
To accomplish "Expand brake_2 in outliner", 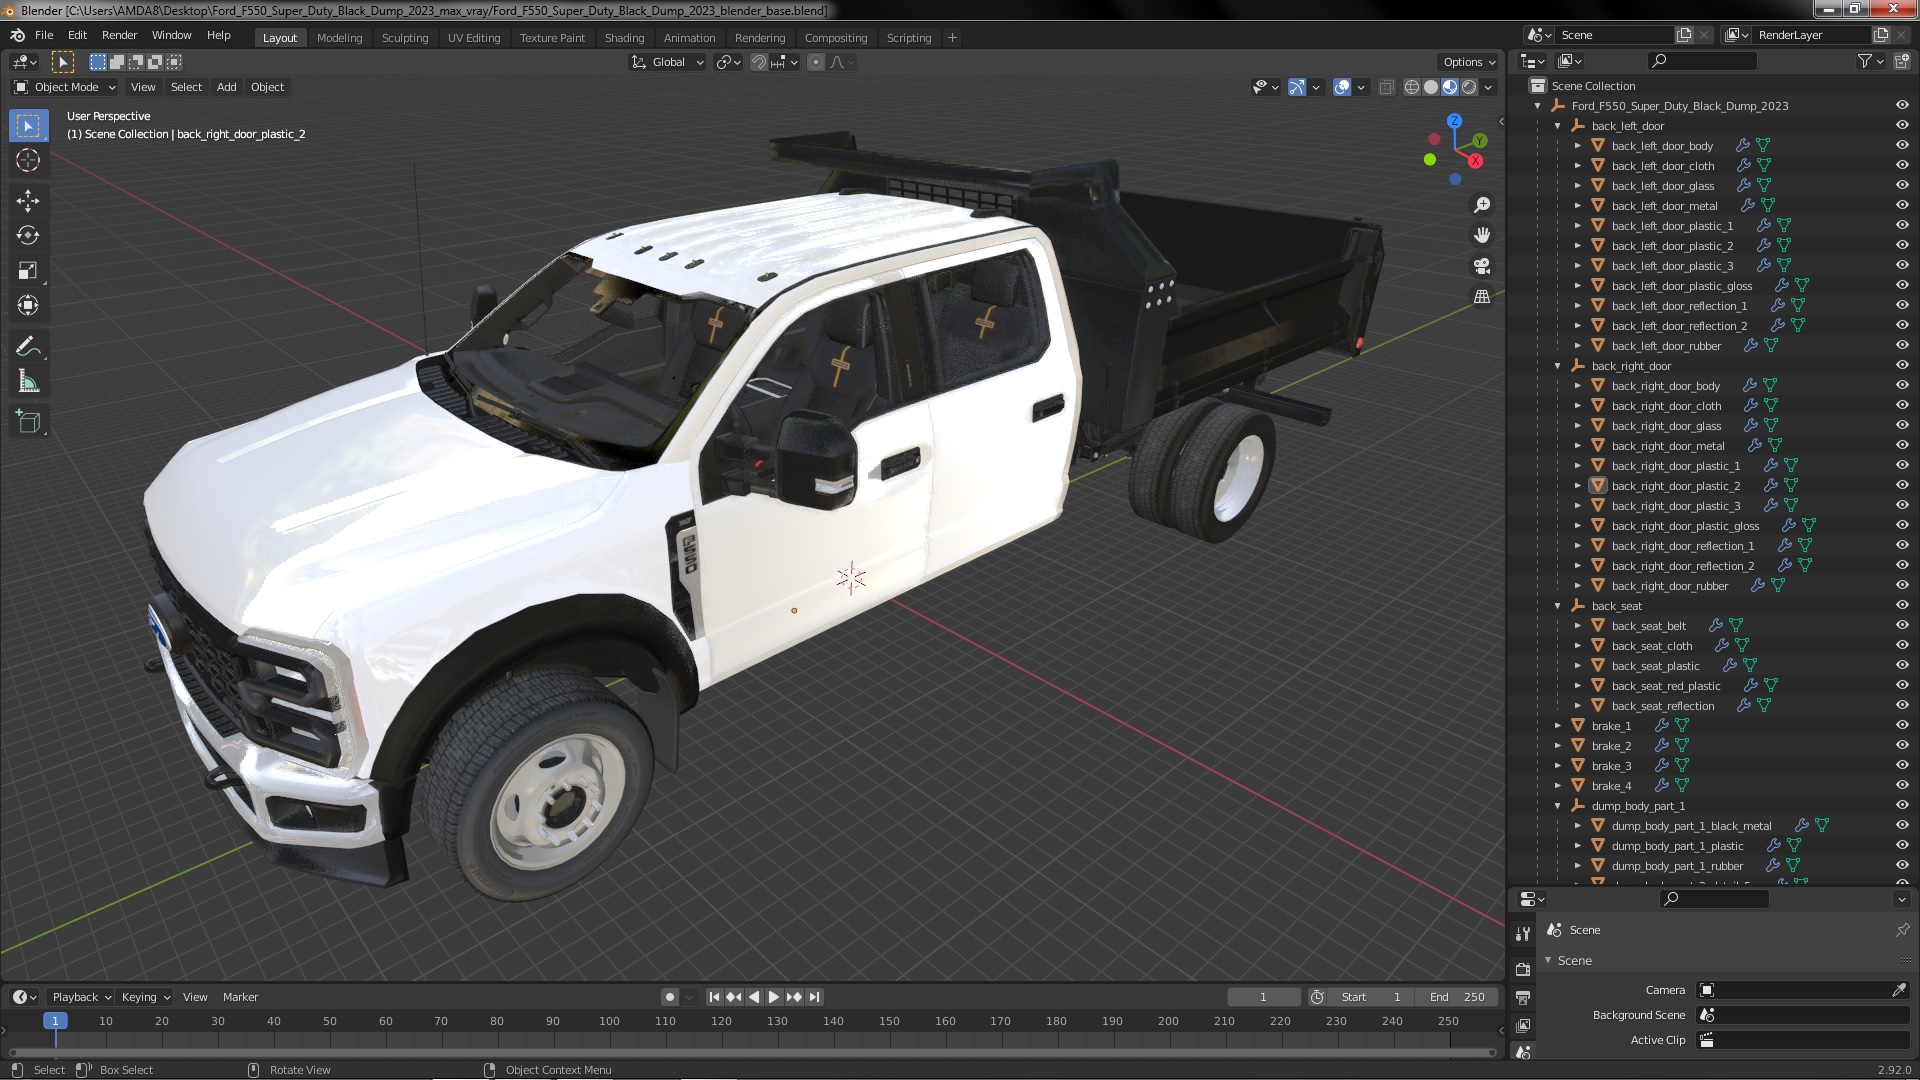I will tap(1558, 746).
